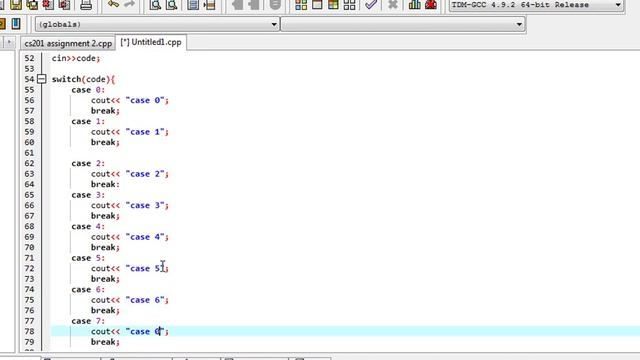Click the gray X Stop Execution icon
Screen dimensions: 640x360
click(x=393, y=5)
